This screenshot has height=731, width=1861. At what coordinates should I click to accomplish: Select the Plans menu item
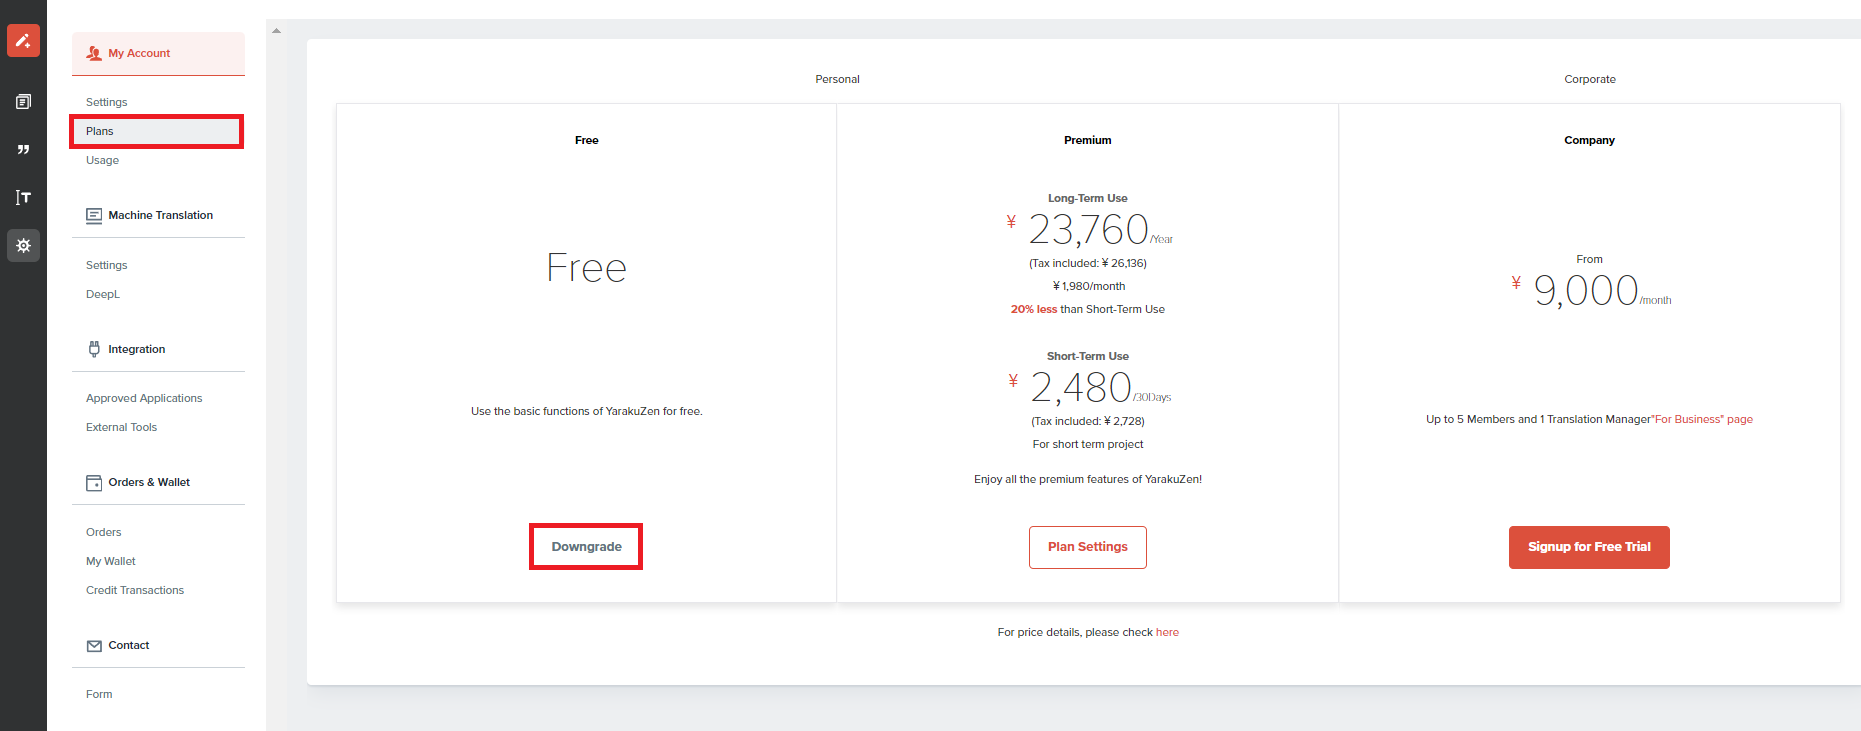tap(157, 131)
